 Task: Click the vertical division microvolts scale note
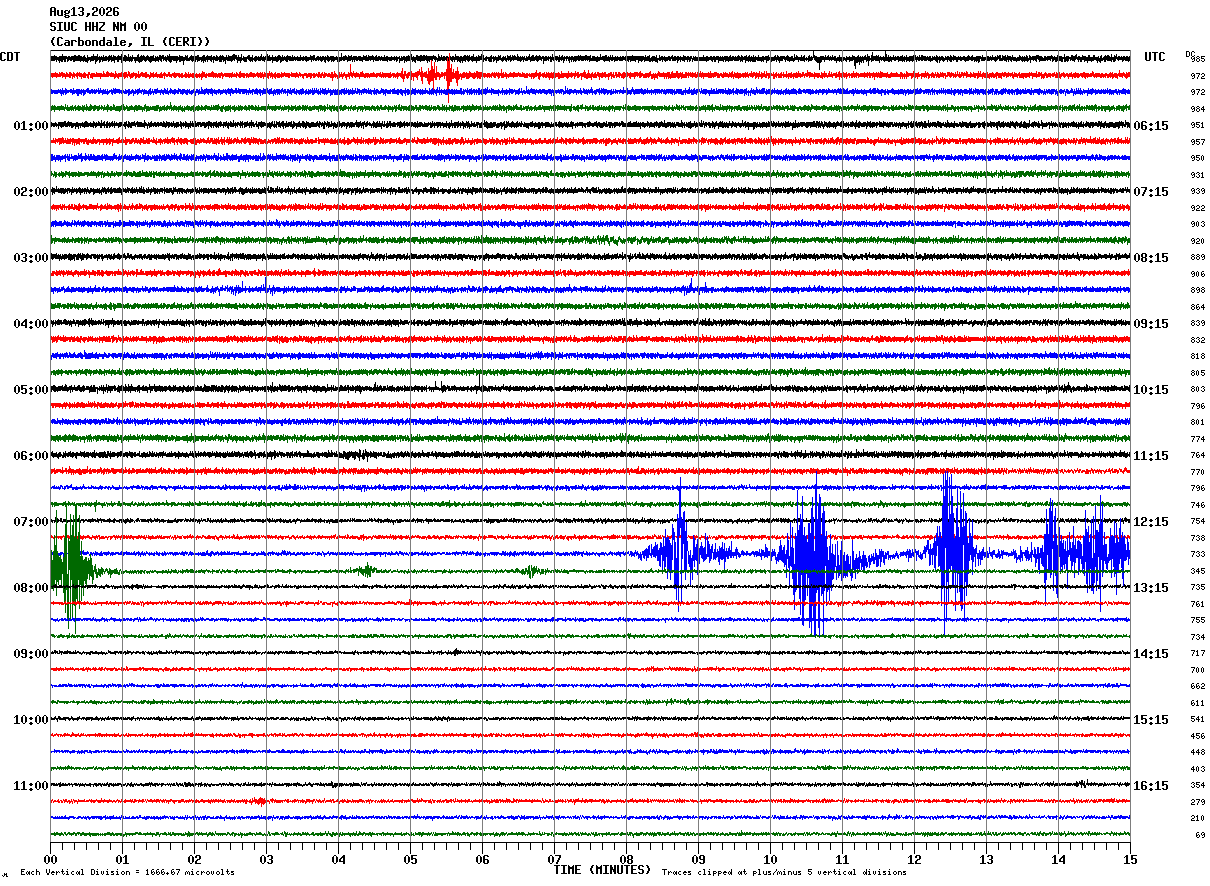[127, 872]
